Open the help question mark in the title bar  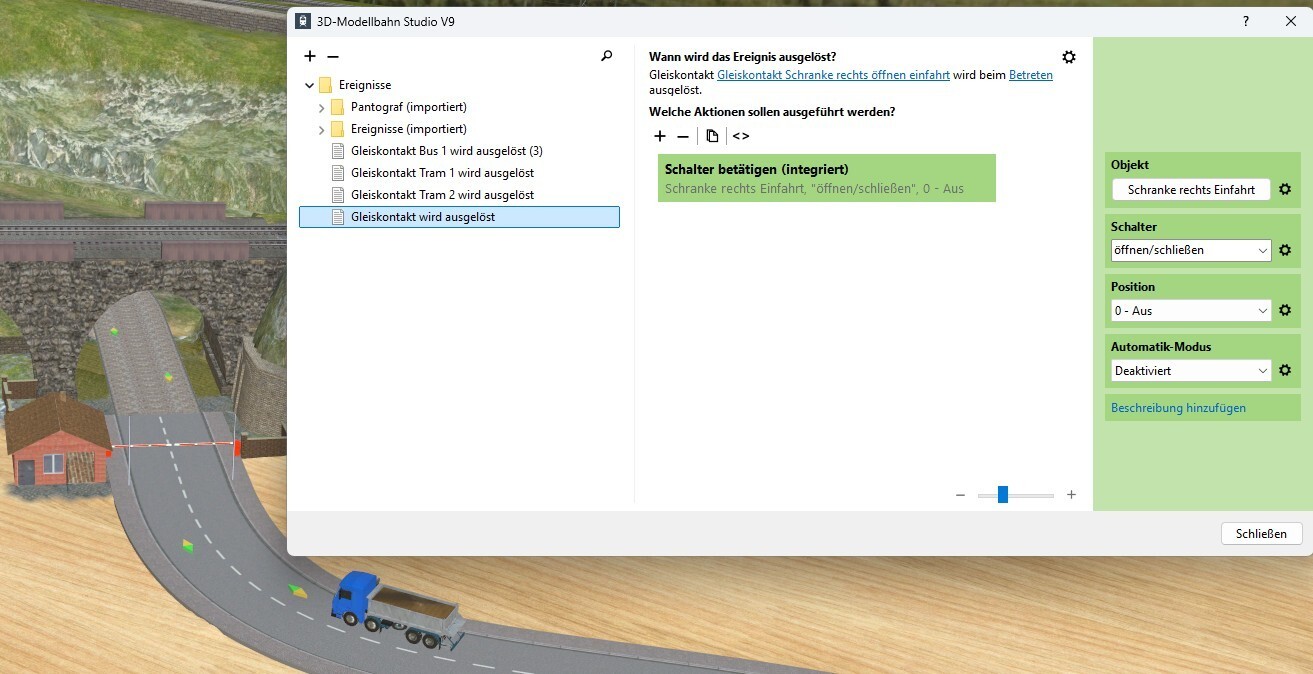[1245, 21]
